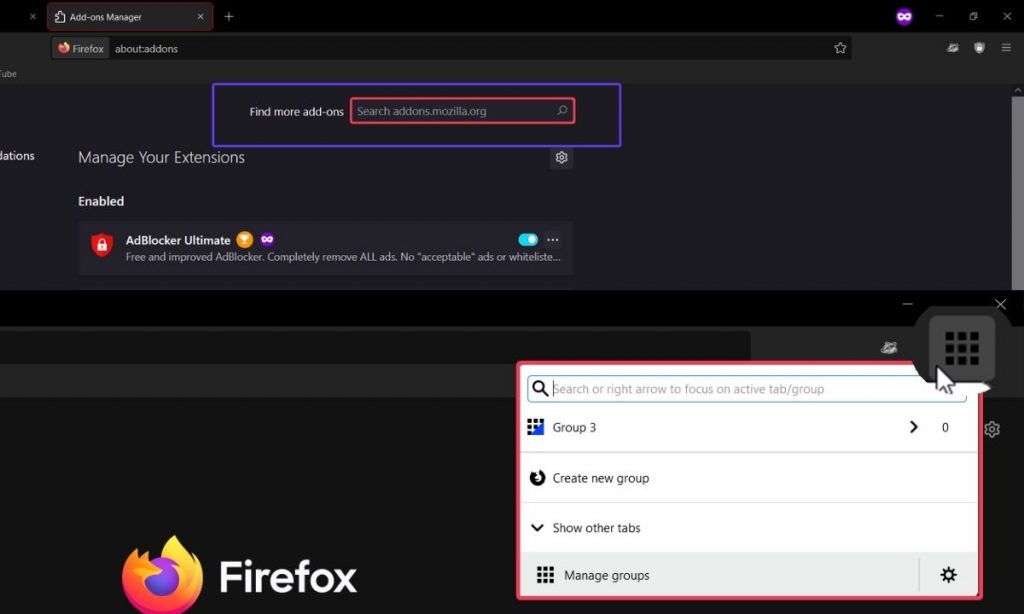Click the grid icon next to Manage groups
Viewport: 1024px width, 614px height.
click(545, 575)
